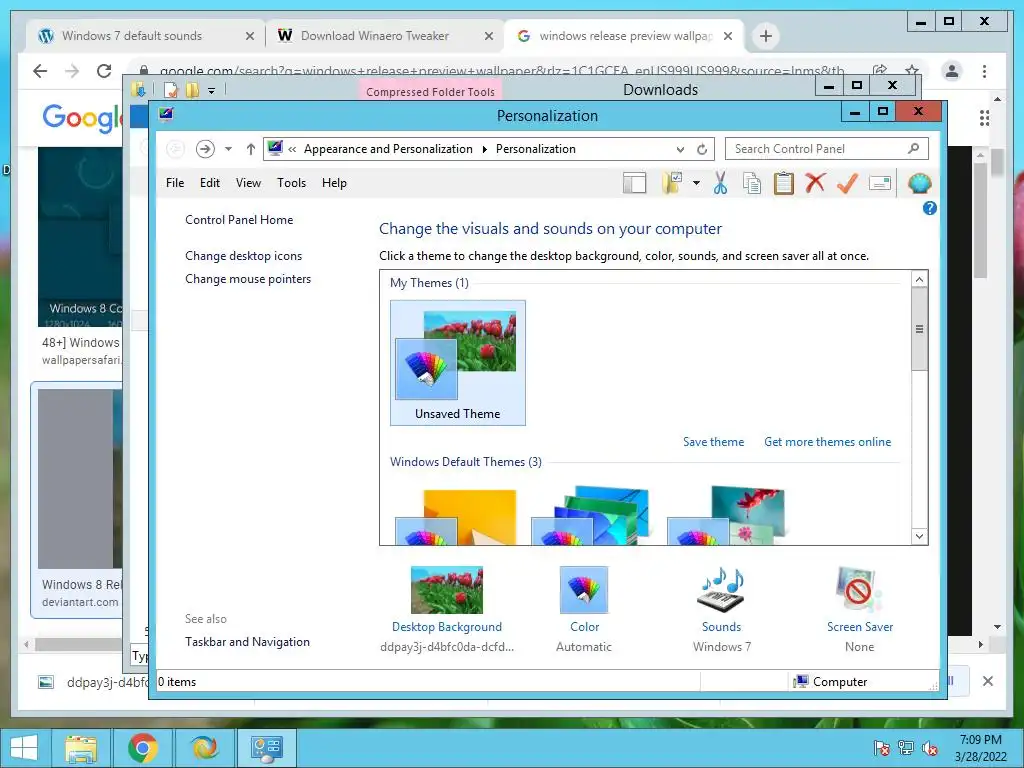The width and height of the screenshot is (1024, 768).
Task: Open File Explorer from taskbar
Action: (81, 748)
